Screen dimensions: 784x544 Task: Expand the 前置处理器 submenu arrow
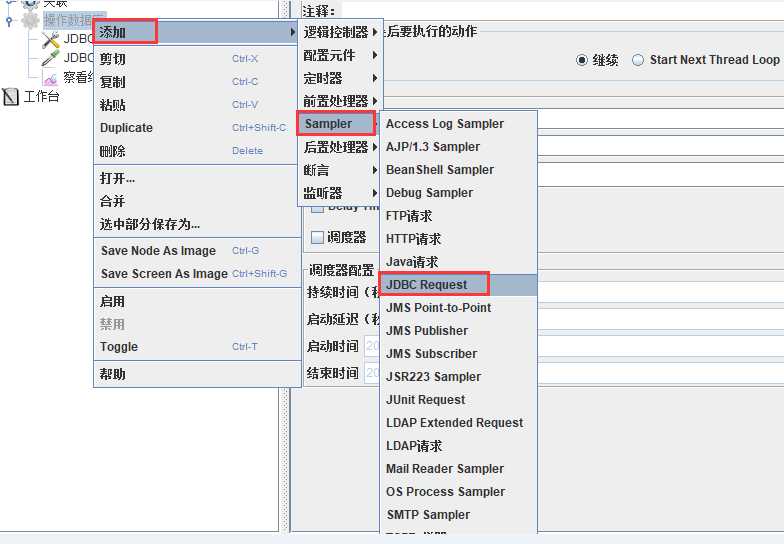click(x=374, y=101)
